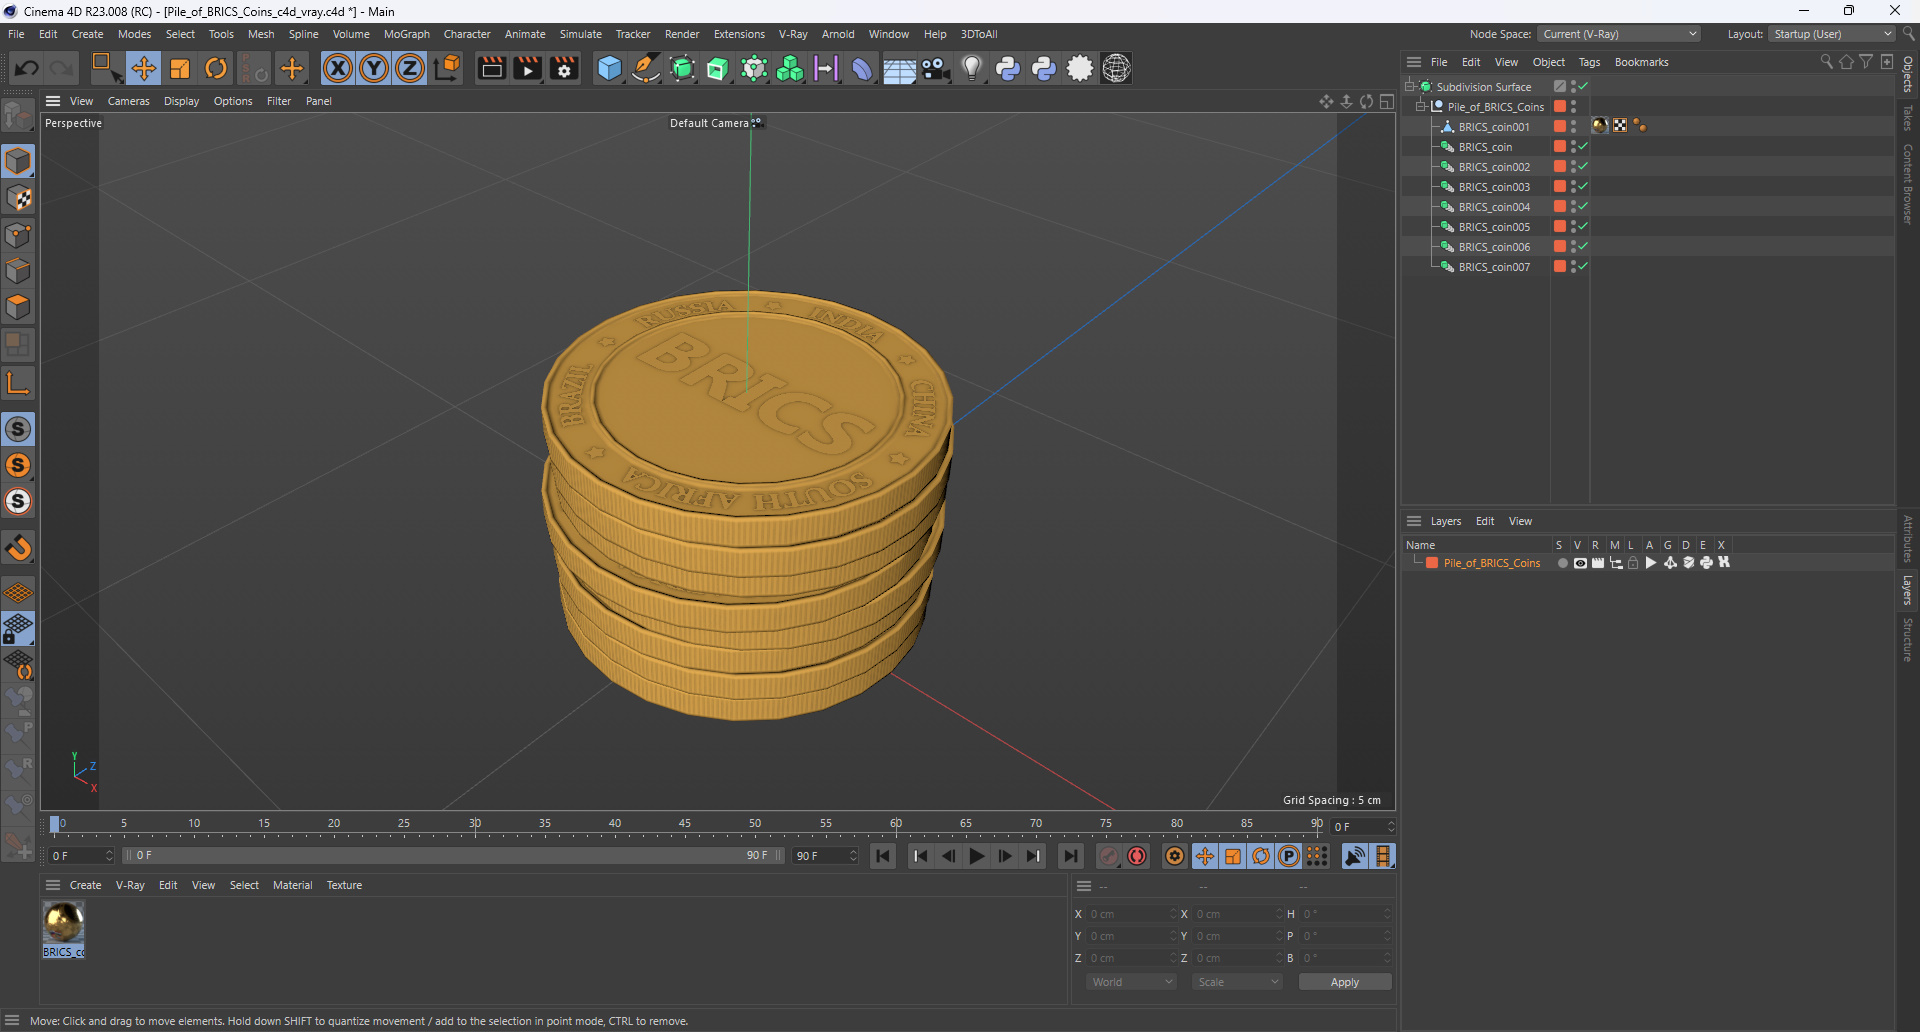This screenshot has height=1032, width=1920.
Task: Toggle Z axis lock
Action: click(410, 68)
